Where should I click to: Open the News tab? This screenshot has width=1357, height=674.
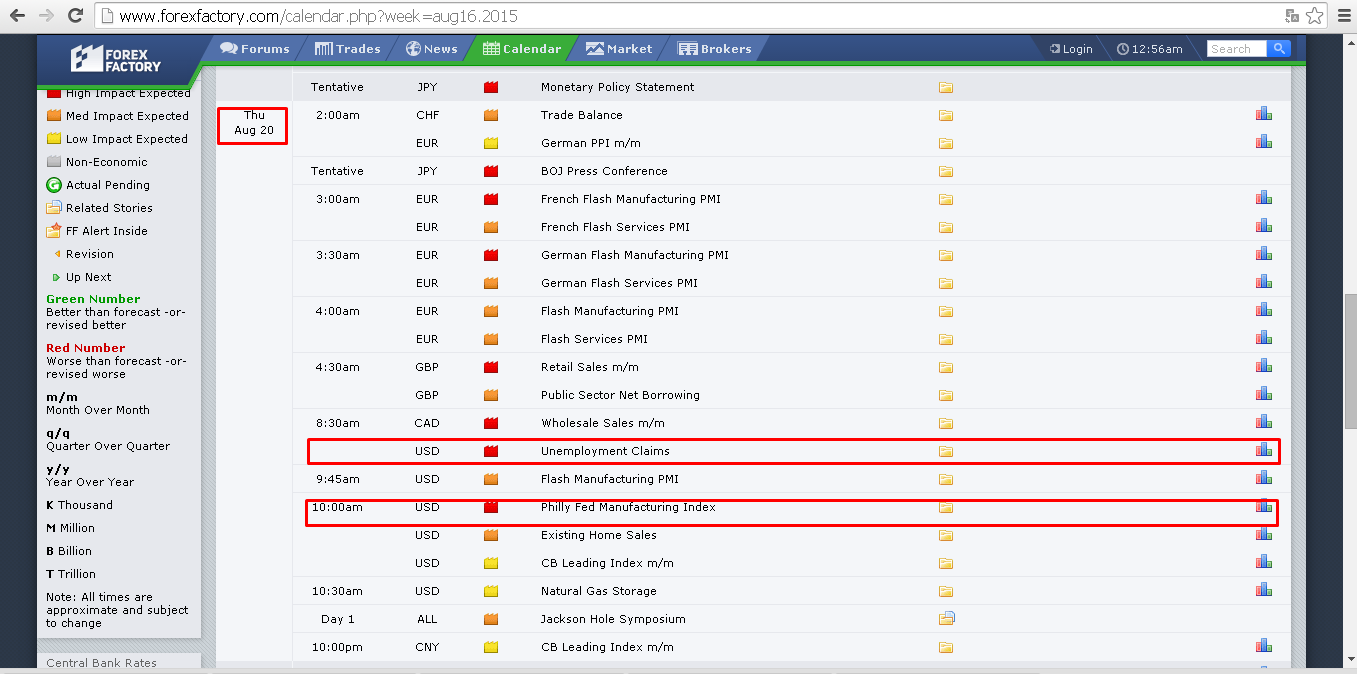point(431,48)
